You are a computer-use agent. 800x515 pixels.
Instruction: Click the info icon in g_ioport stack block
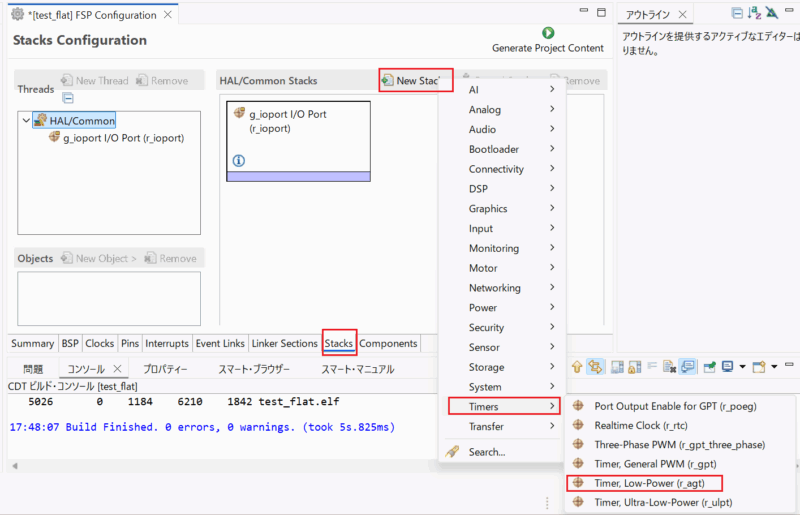tap(239, 160)
